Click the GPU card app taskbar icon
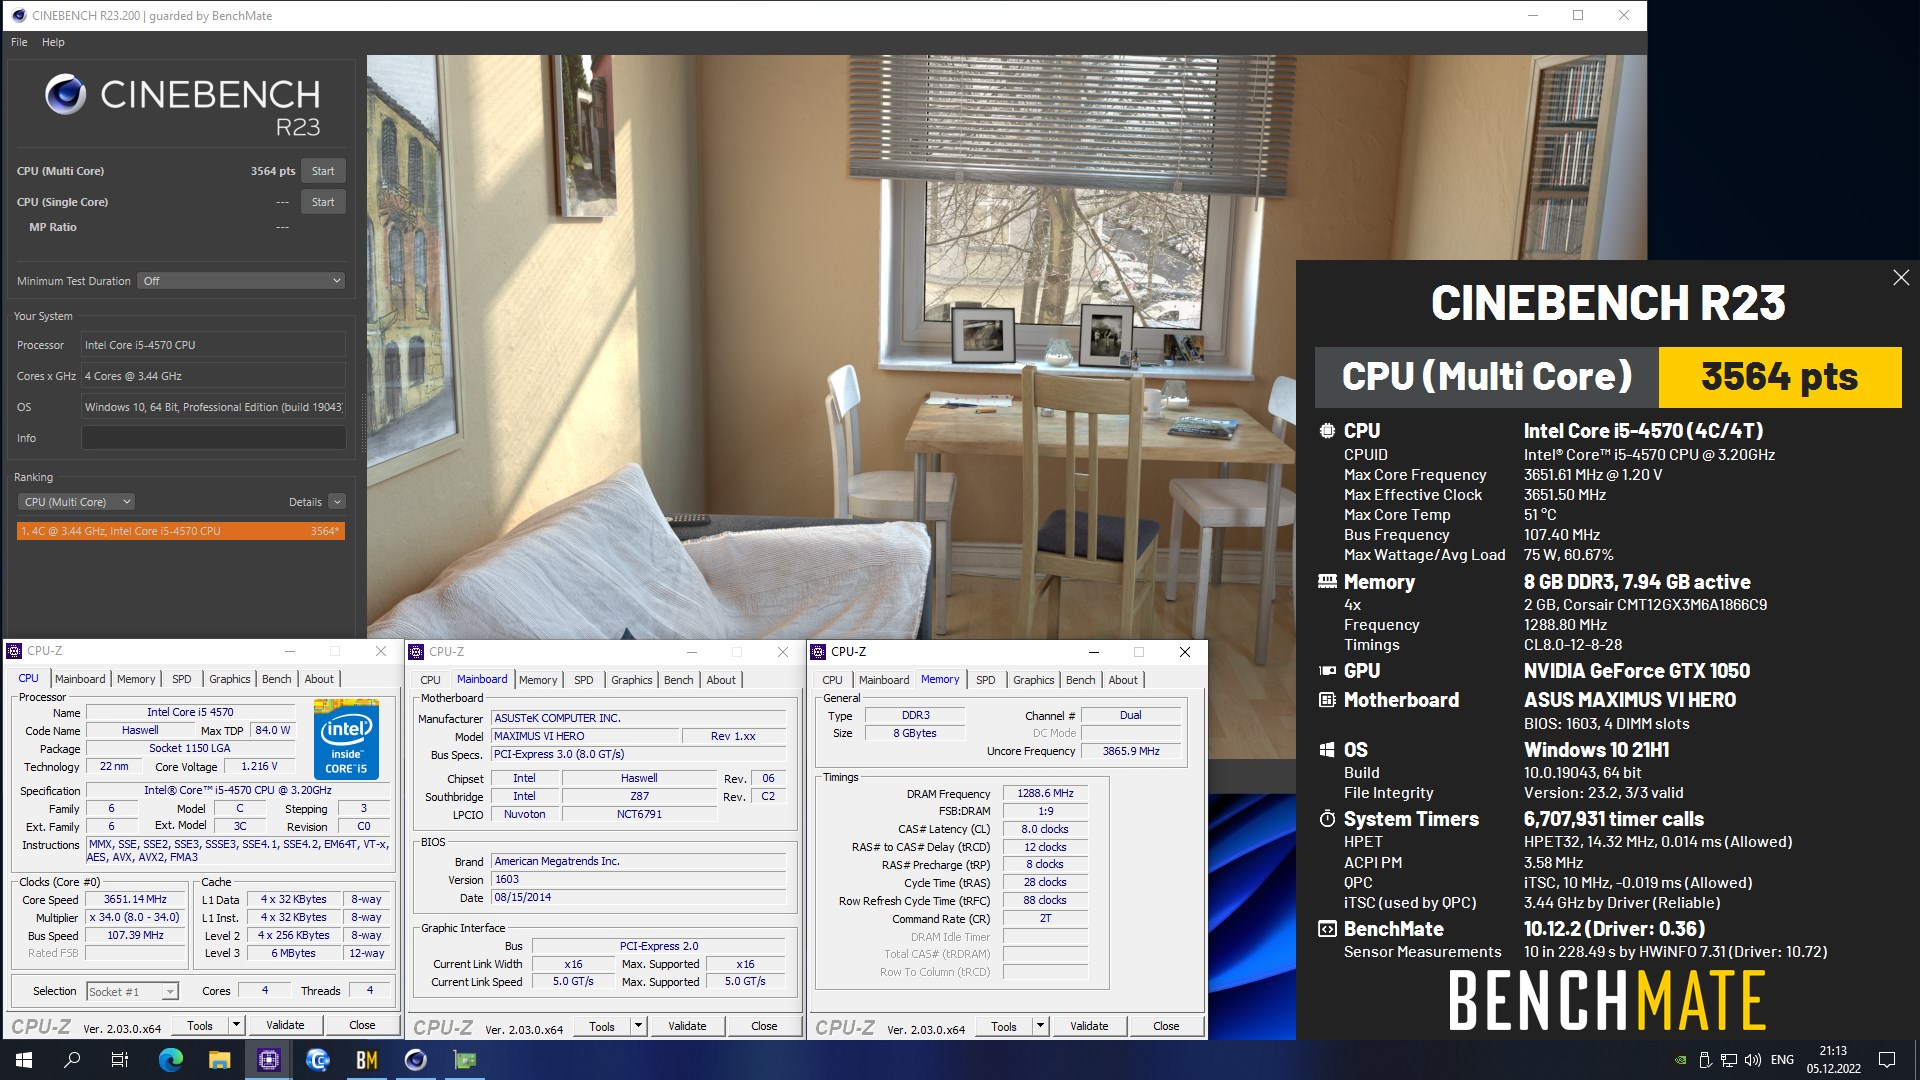Screen dimensions: 1920x1080 click(465, 1060)
